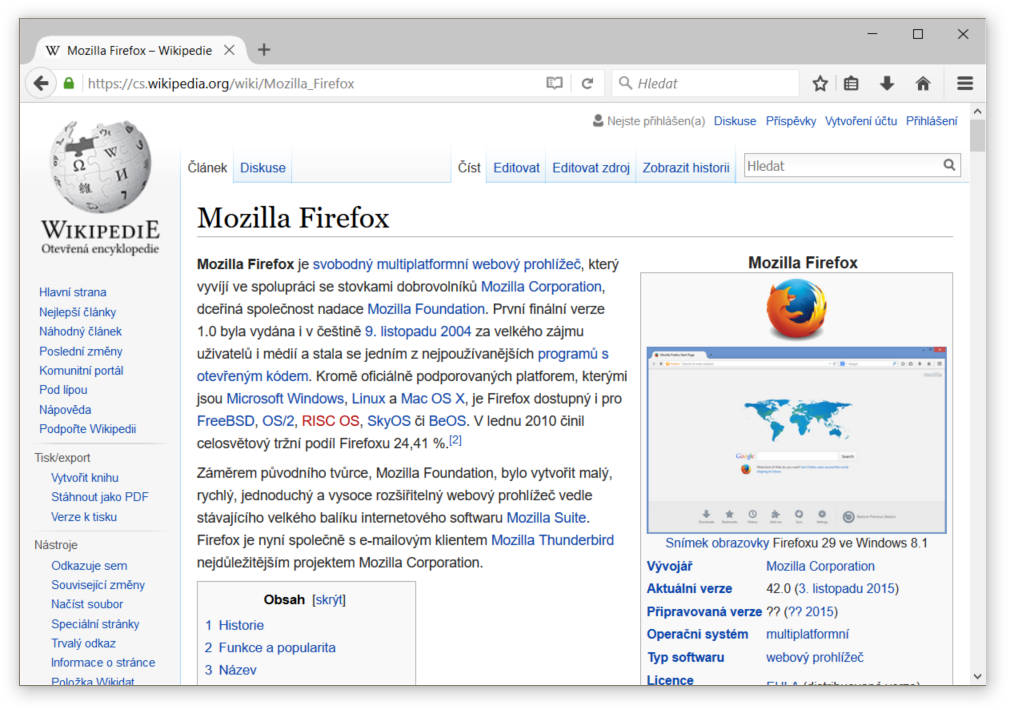Click the Wikipedia globe logo
The height and width of the screenshot is (710, 1010).
click(x=100, y=166)
